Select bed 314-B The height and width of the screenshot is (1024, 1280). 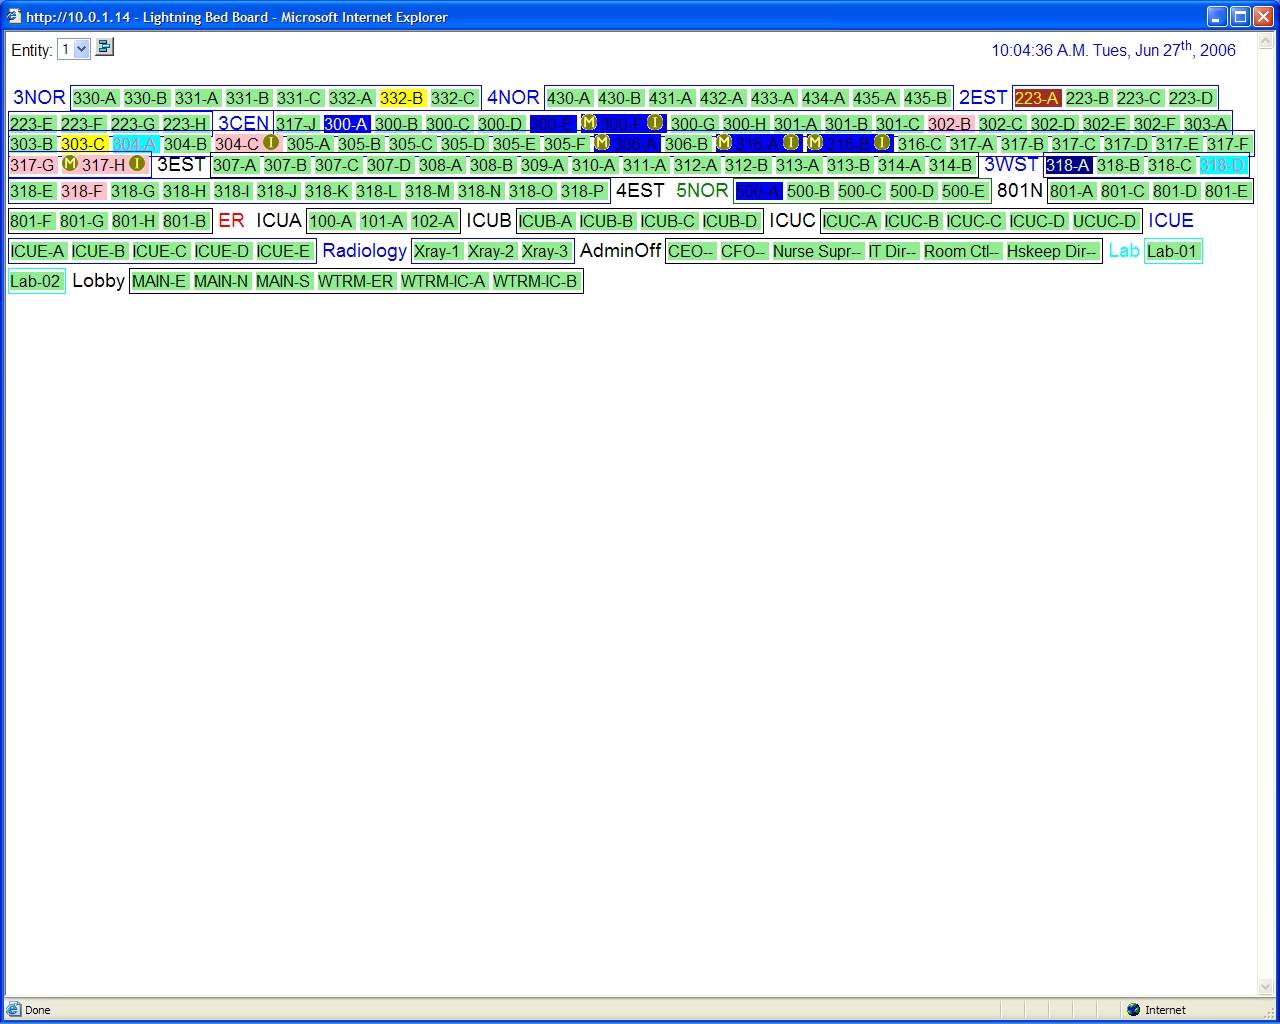tap(951, 165)
